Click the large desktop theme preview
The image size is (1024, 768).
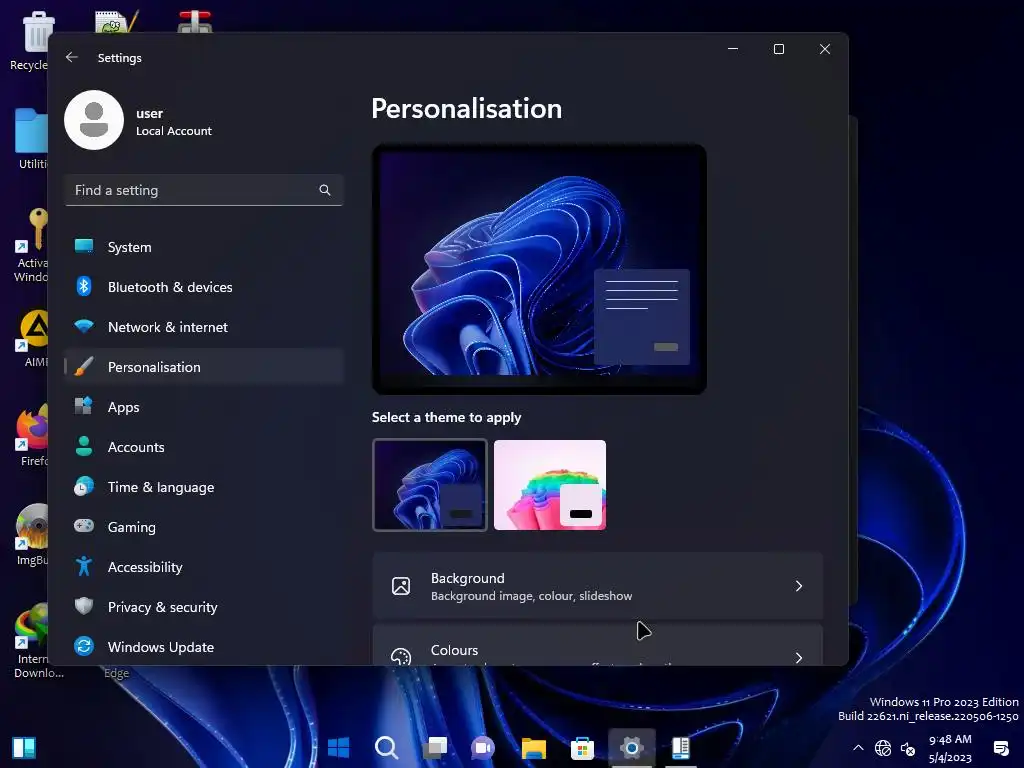[539, 269]
